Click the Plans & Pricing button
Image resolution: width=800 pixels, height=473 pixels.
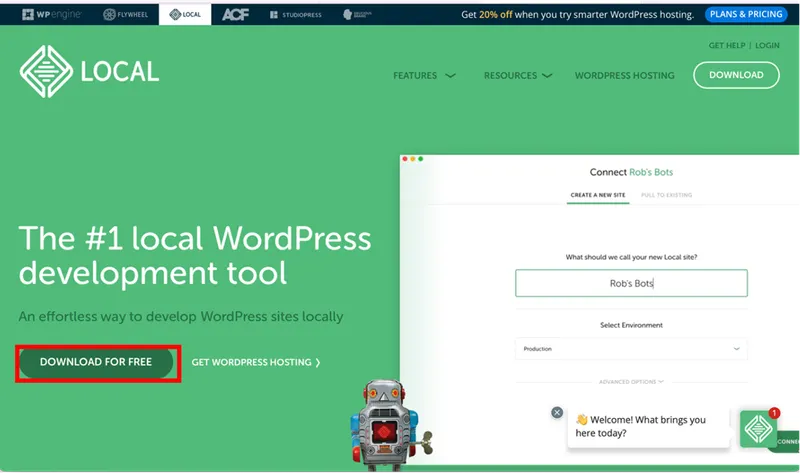746,14
